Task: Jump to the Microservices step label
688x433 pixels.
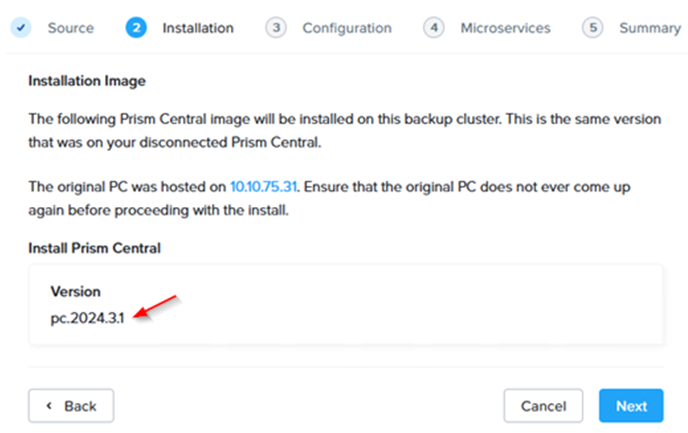Action: click(505, 28)
